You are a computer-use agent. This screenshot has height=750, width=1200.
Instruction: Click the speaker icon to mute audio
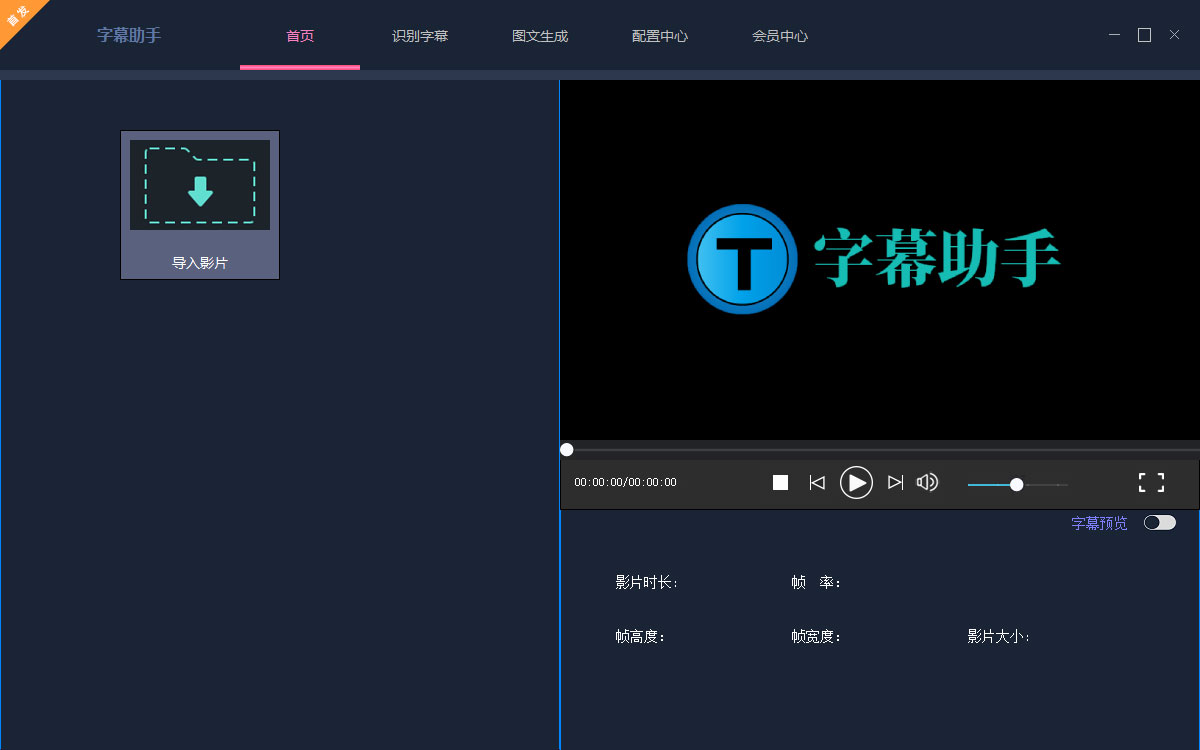[927, 482]
